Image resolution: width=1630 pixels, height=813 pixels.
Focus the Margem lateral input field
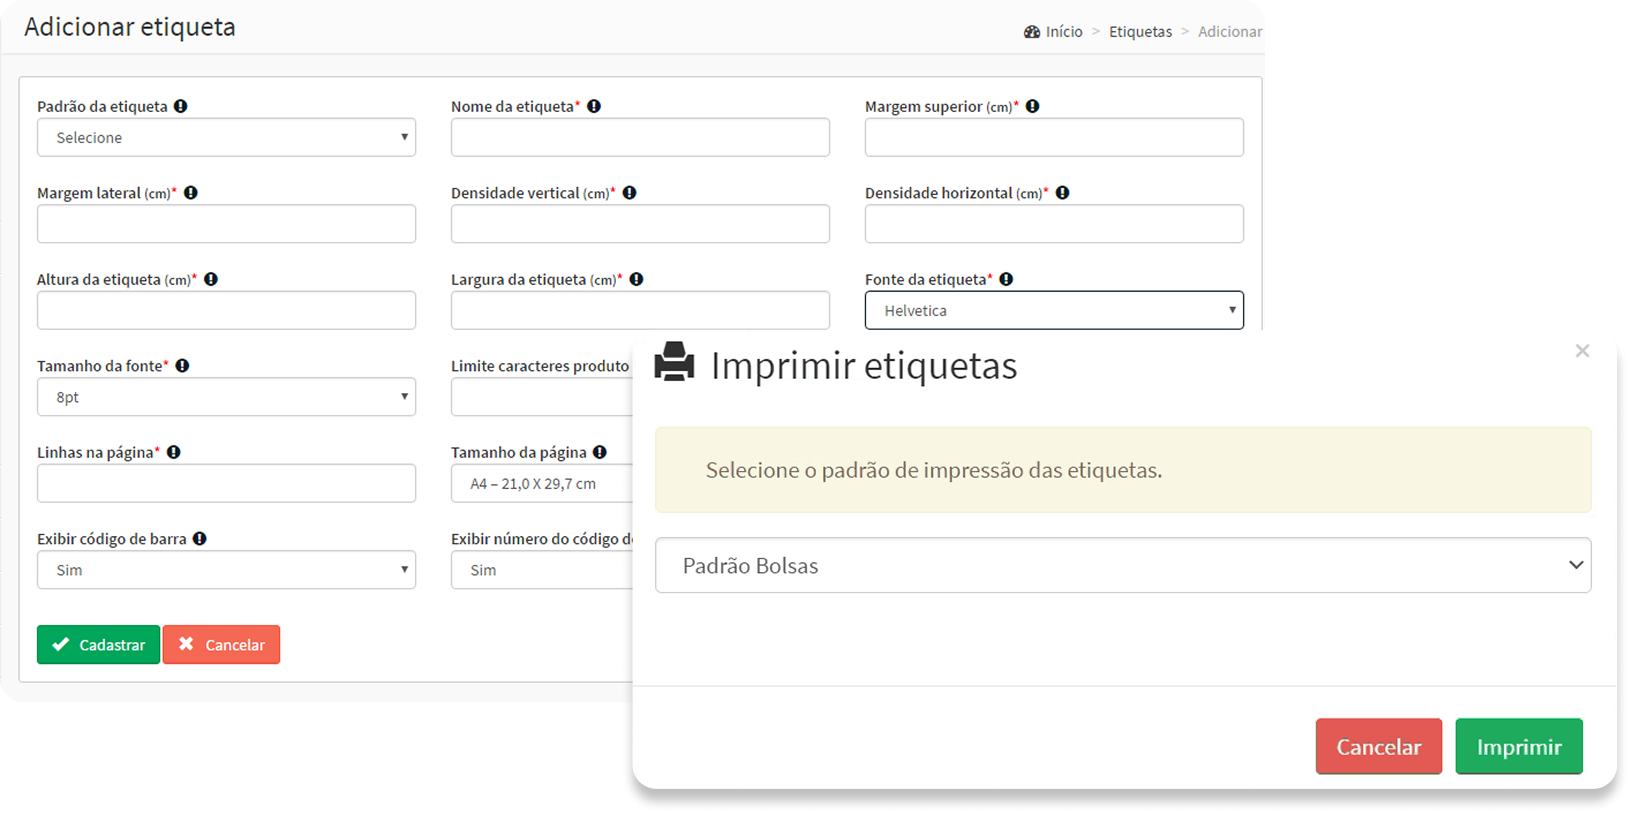tap(227, 224)
